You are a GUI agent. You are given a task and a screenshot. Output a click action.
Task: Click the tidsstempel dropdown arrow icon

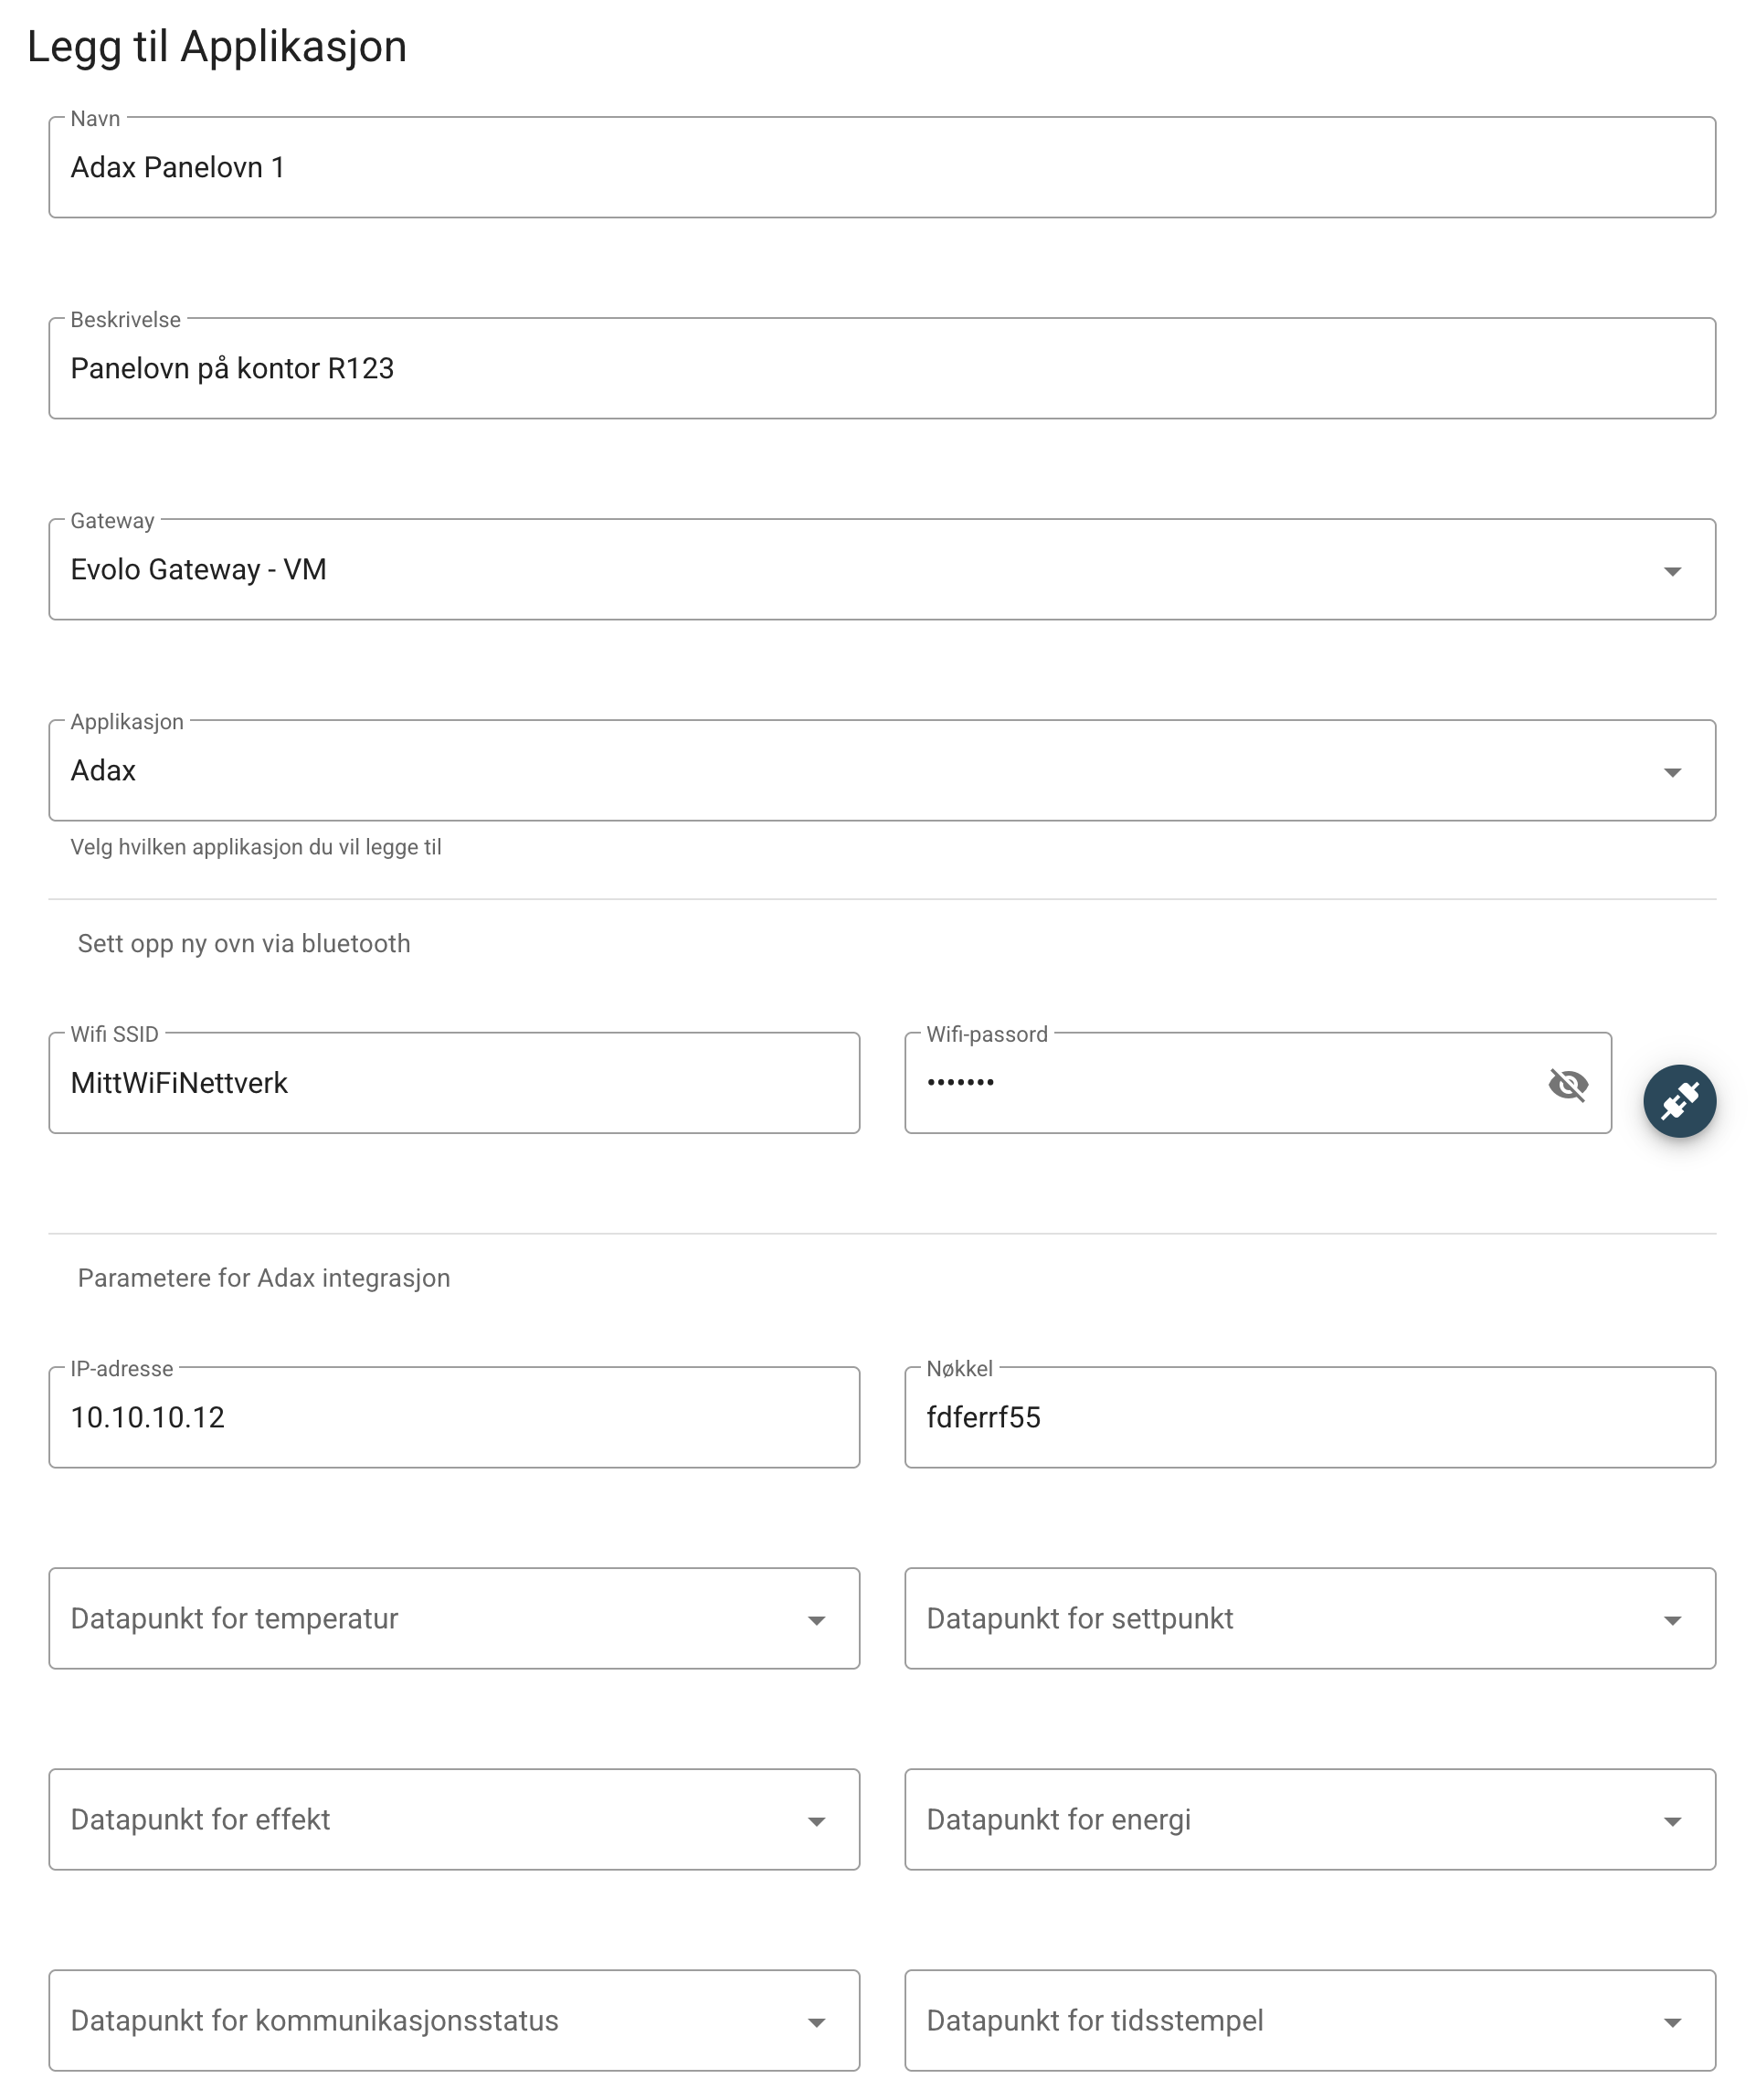click(x=1672, y=2022)
